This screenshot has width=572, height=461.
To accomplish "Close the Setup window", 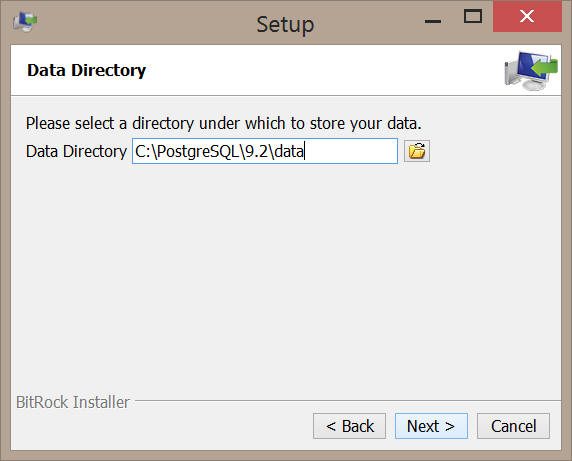I will click(x=527, y=16).
